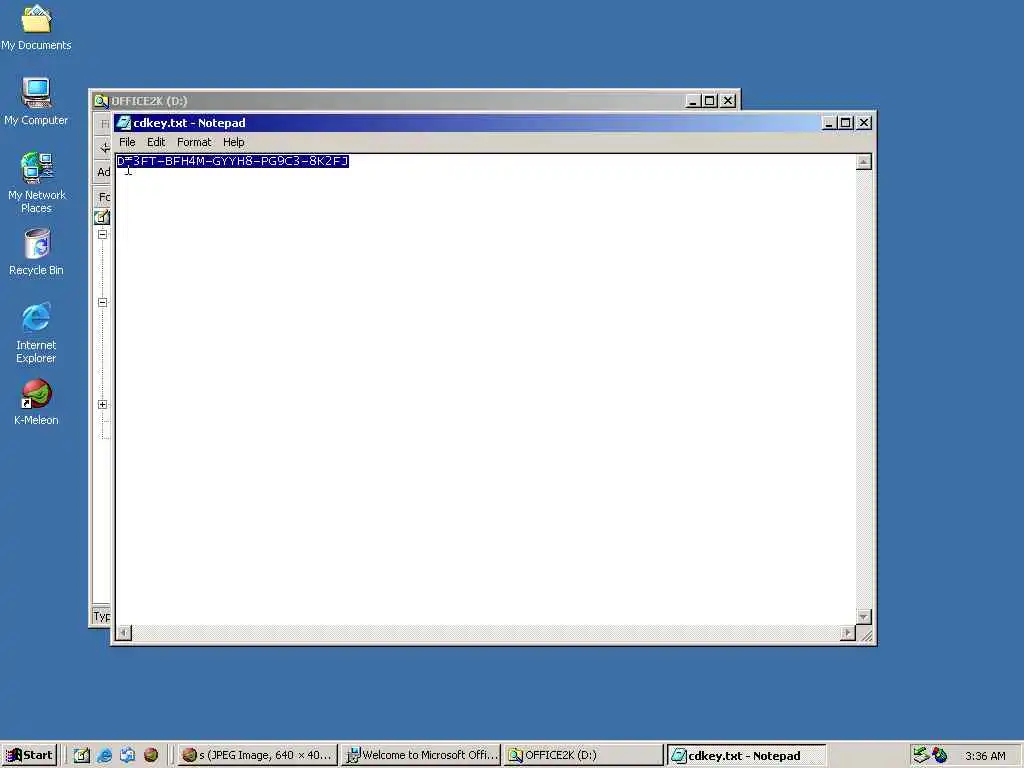The image size is (1024, 768).
Task: Select the Recycle Bin desktop icon
Action: pos(36,252)
